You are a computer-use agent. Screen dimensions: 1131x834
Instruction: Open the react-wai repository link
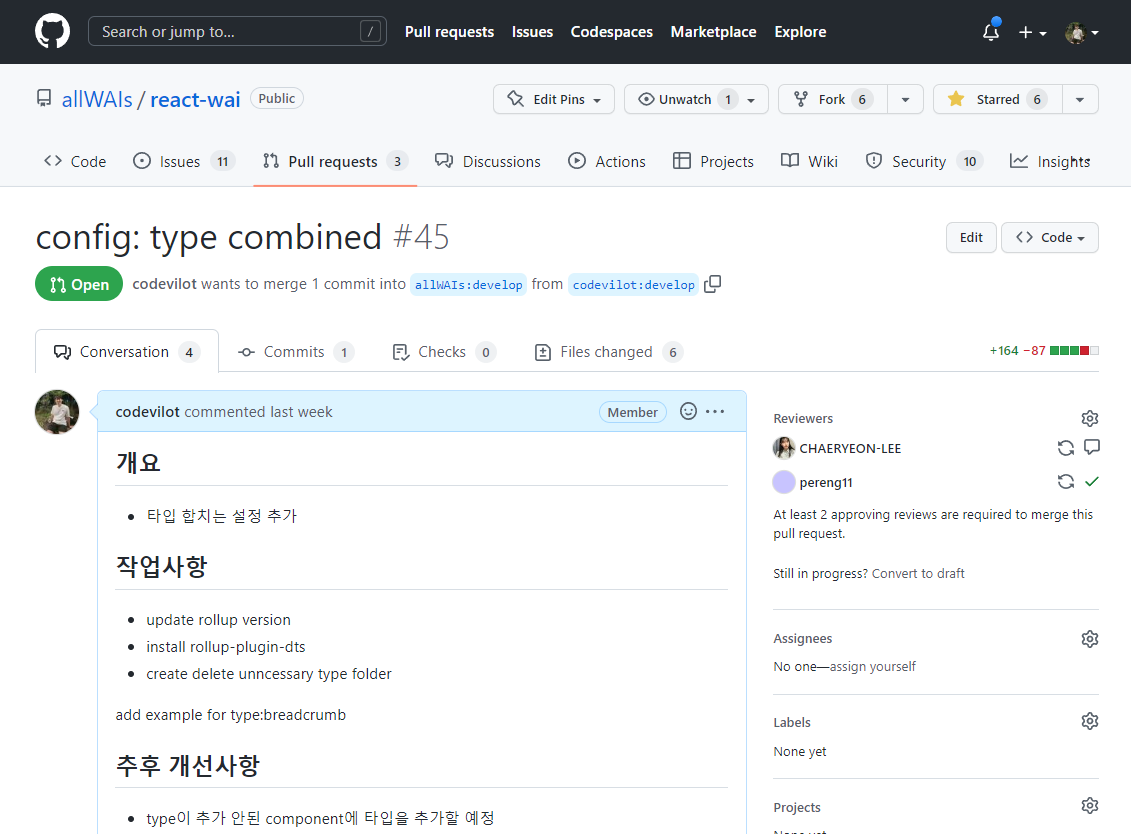[195, 99]
